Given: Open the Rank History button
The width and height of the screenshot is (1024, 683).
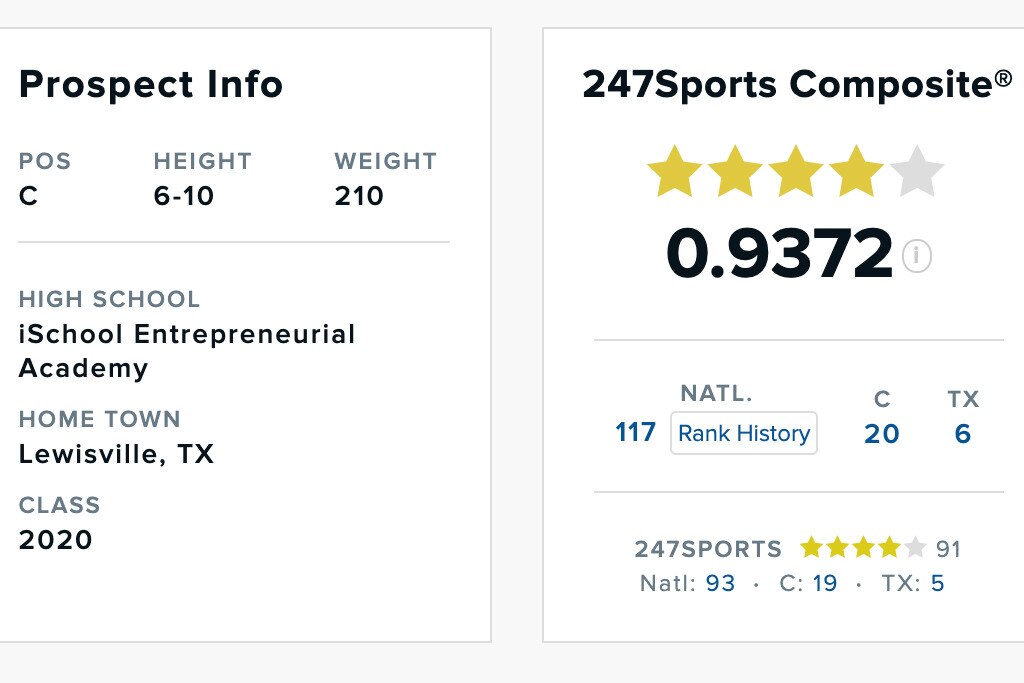Looking at the screenshot, I should pos(743,433).
